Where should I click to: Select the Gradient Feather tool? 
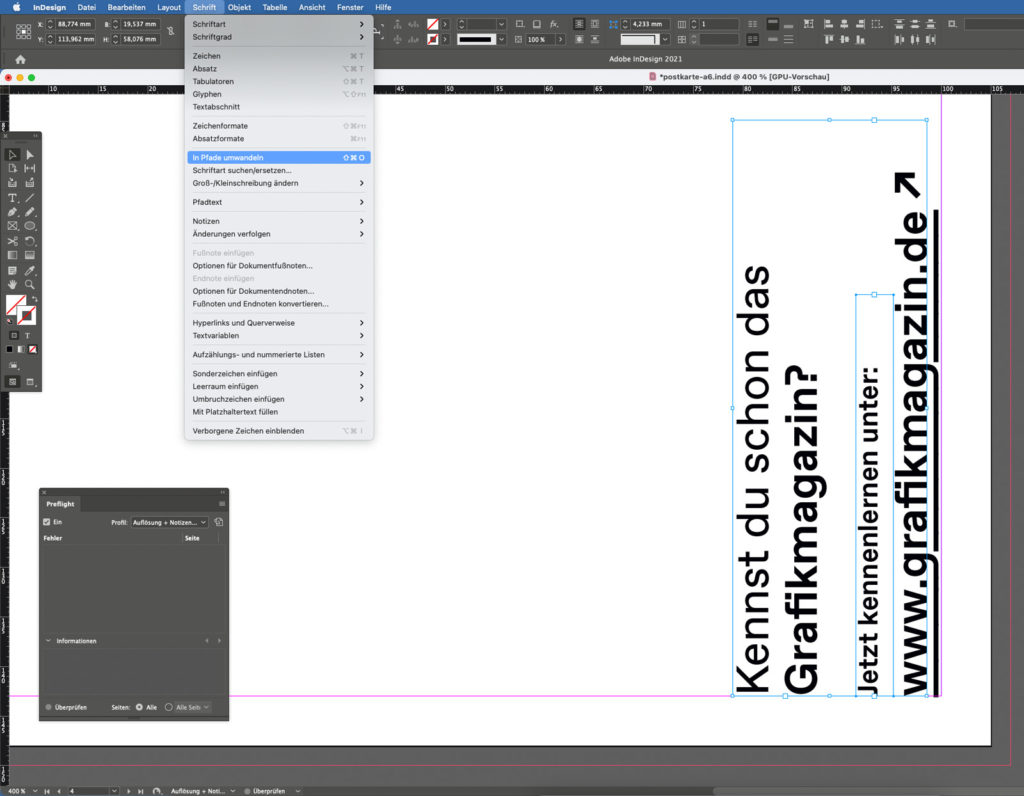tap(30, 255)
